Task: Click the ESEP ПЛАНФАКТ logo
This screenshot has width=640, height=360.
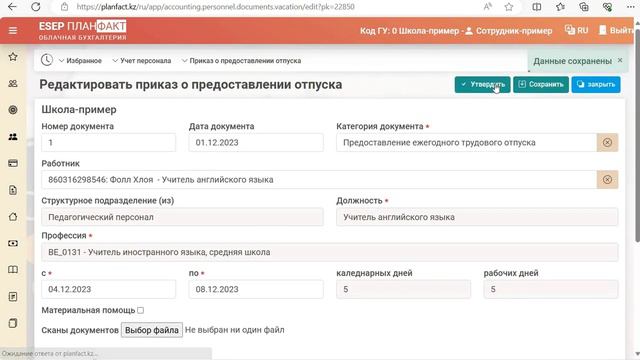Action: pos(82,30)
